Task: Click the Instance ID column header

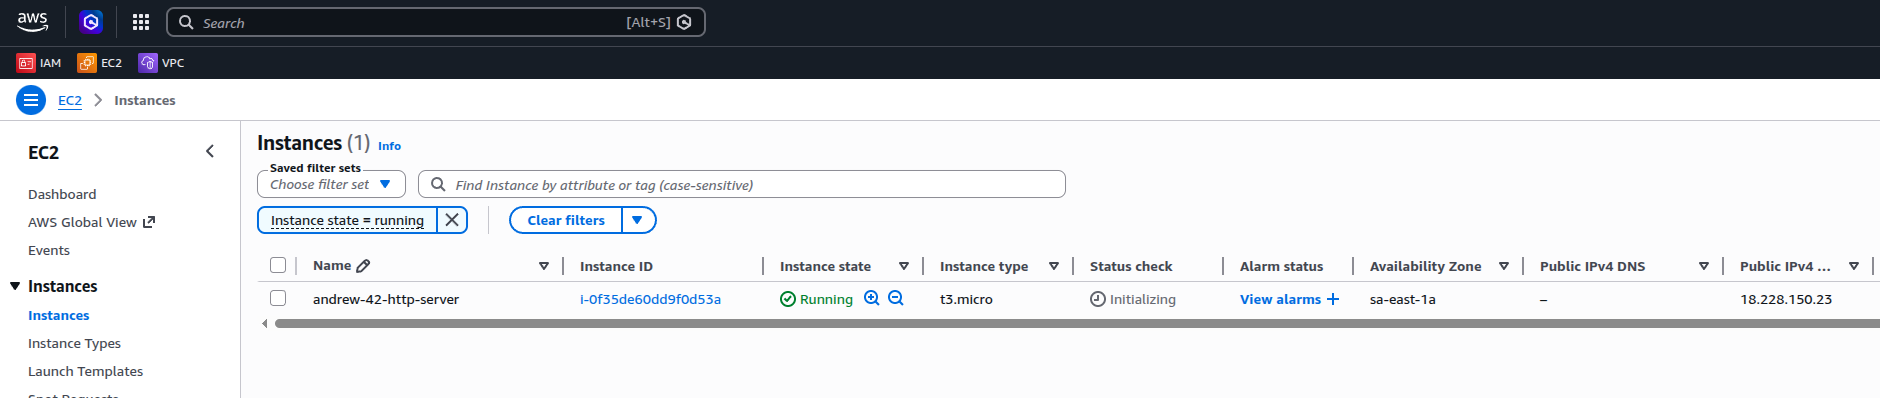Action: pyautogui.click(x=616, y=266)
